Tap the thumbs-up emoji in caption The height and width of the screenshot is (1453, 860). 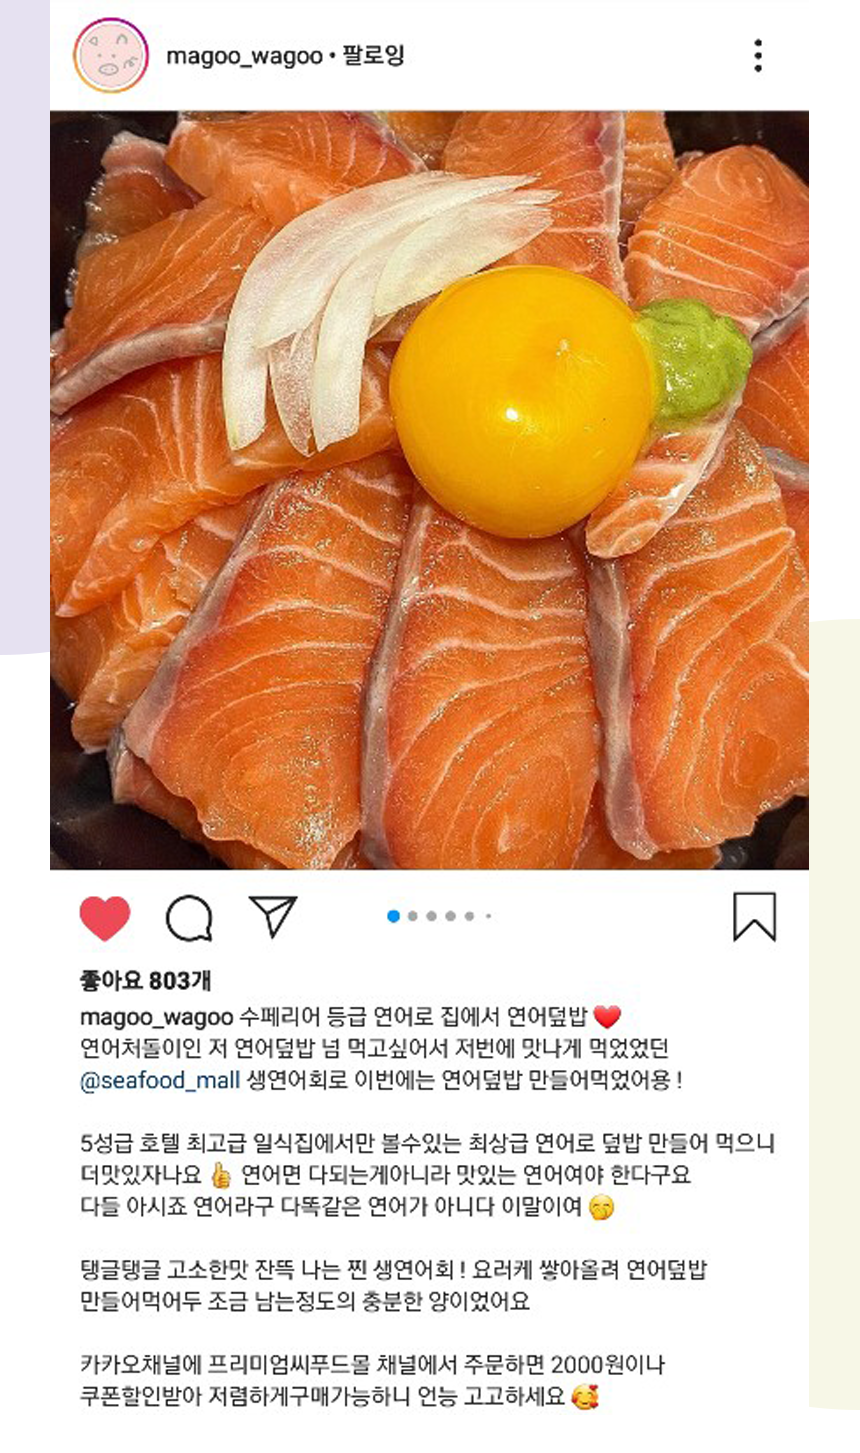coord(220,1174)
